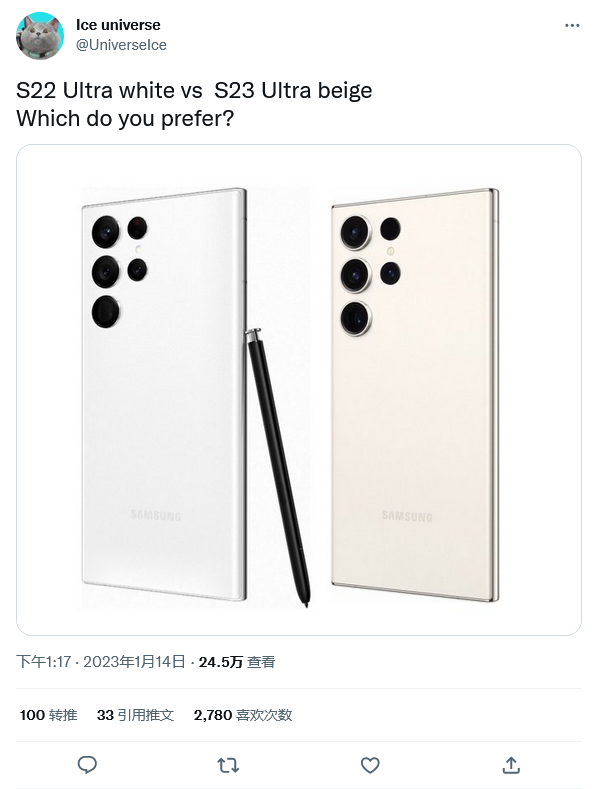This screenshot has height=789, width=598.
Task: View the 100 retweets list
Action: click(x=48, y=715)
